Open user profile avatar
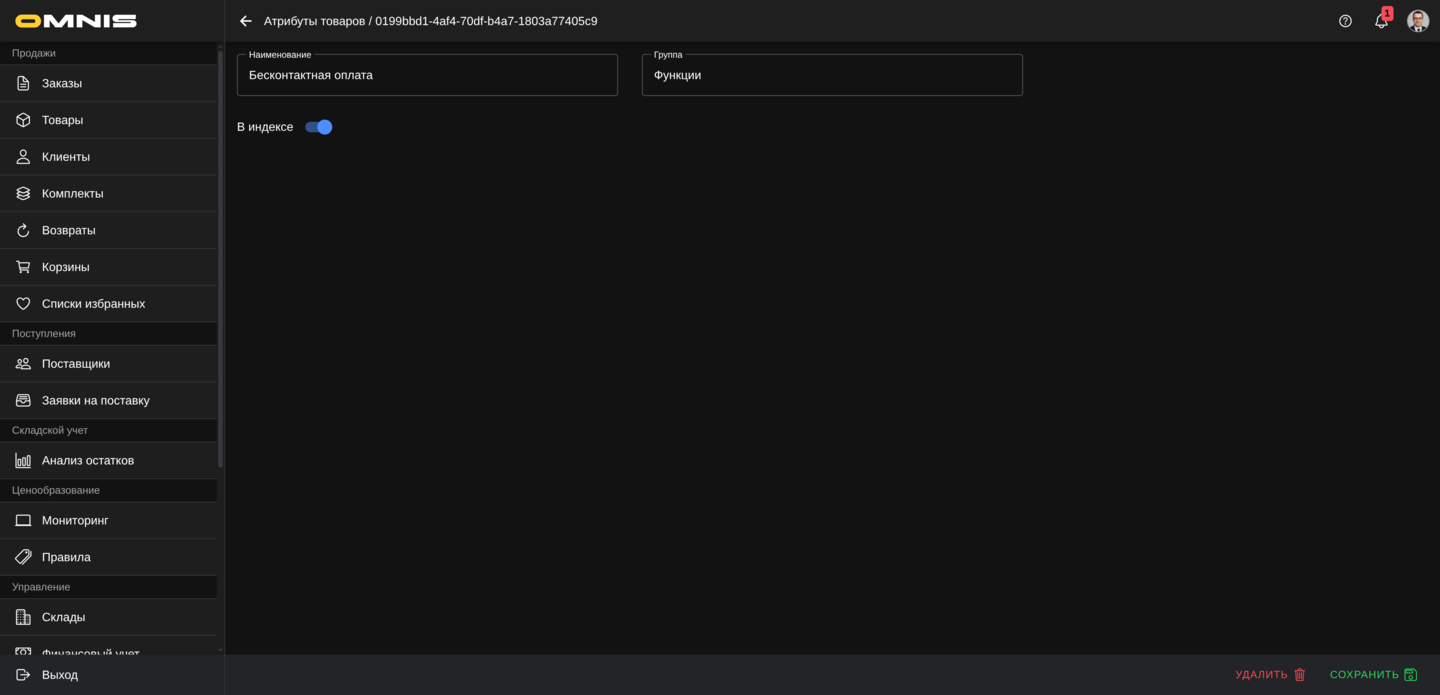 point(1417,21)
